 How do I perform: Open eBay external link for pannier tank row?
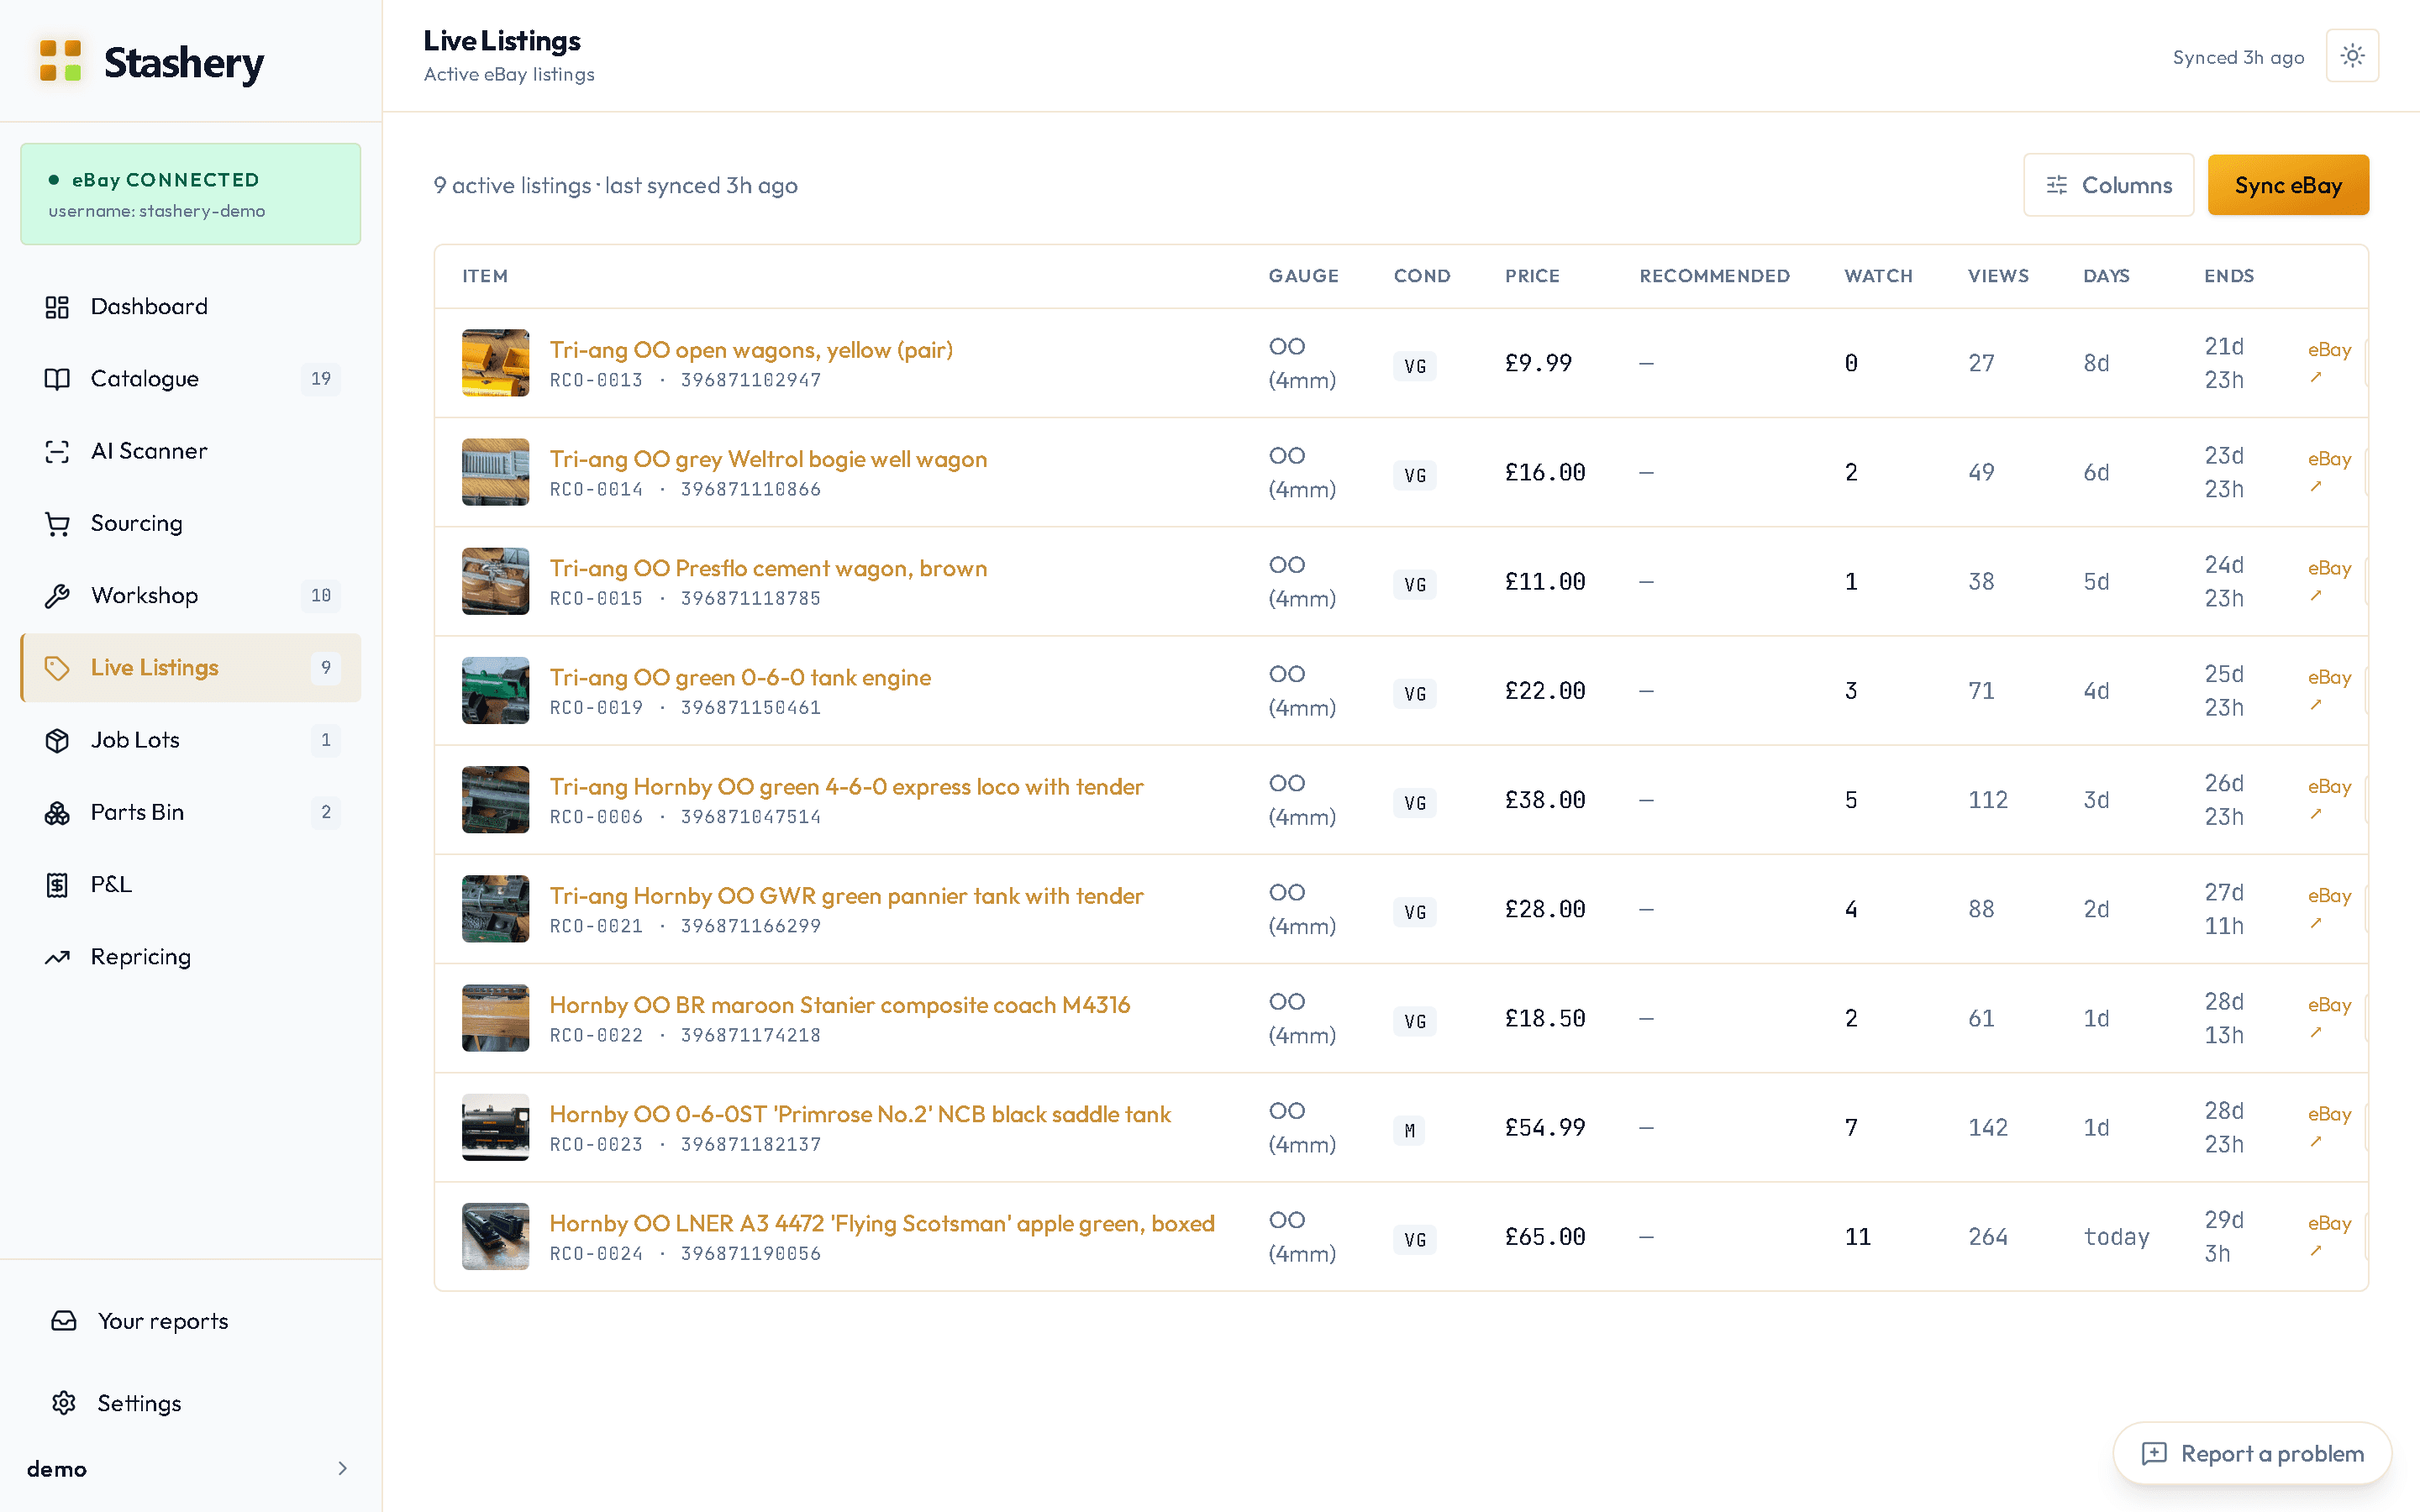tap(2329, 908)
